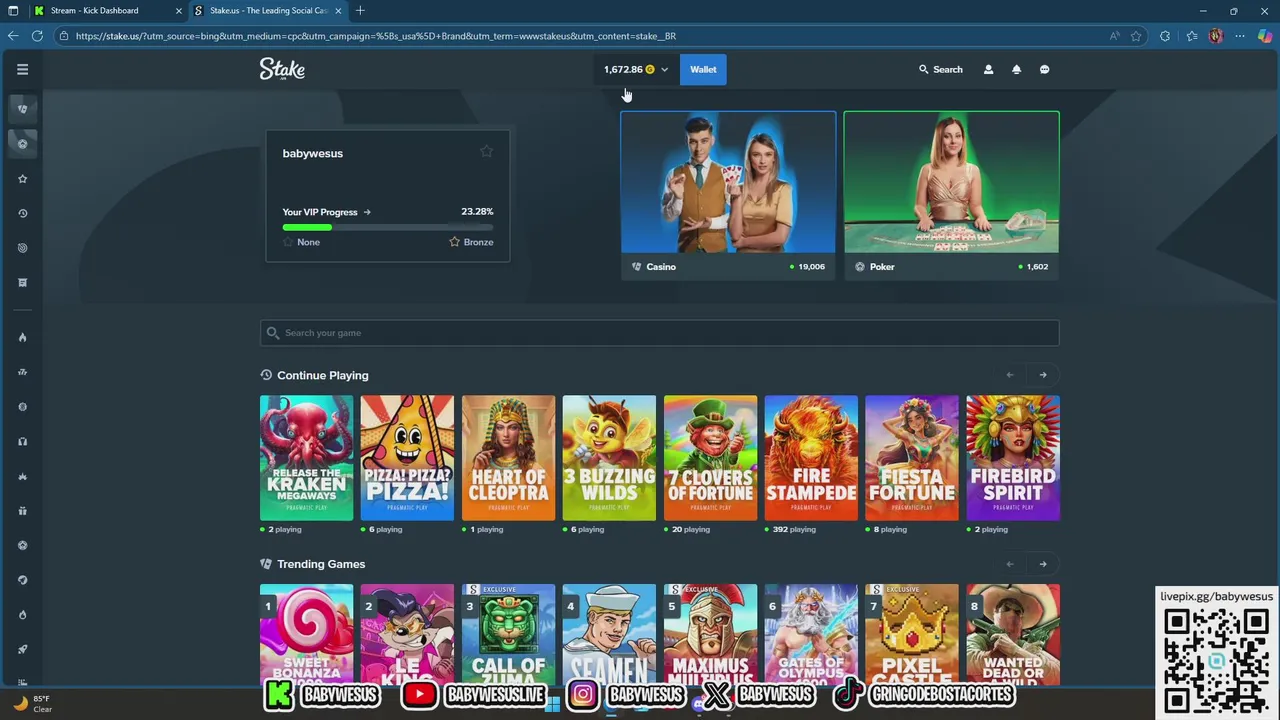Click the VIP progress bar

(388, 227)
